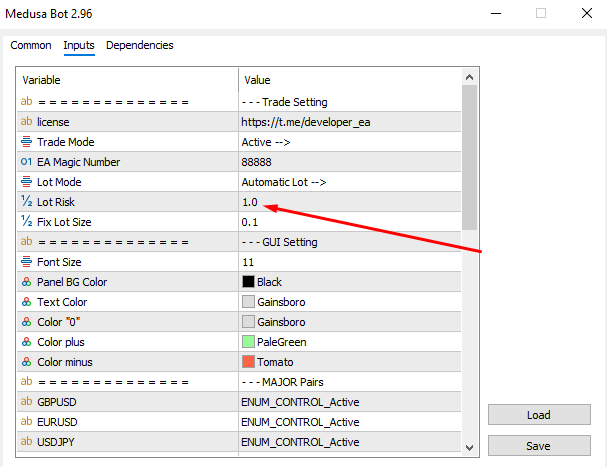Click the Save button
607x467 pixels.
(x=539, y=446)
